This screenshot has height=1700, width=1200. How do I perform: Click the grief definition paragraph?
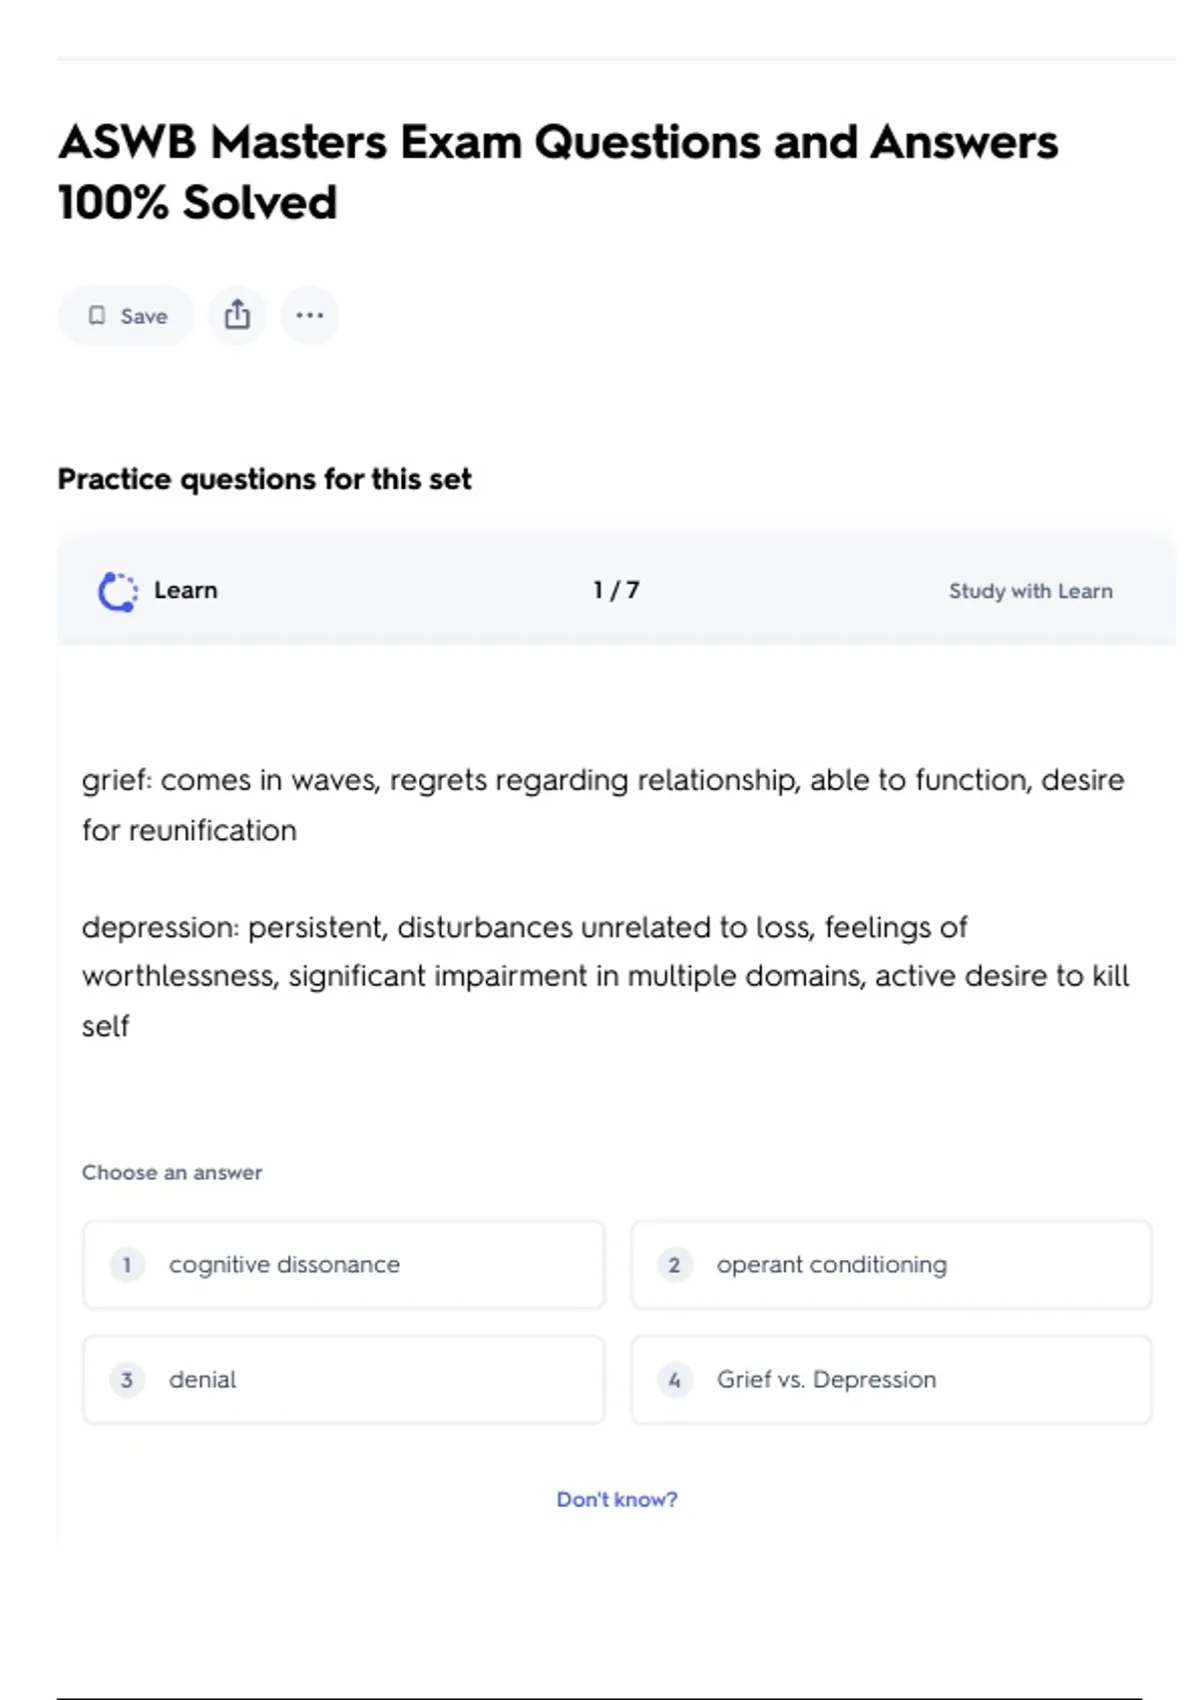pyautogui.click(x=603, y=804)
